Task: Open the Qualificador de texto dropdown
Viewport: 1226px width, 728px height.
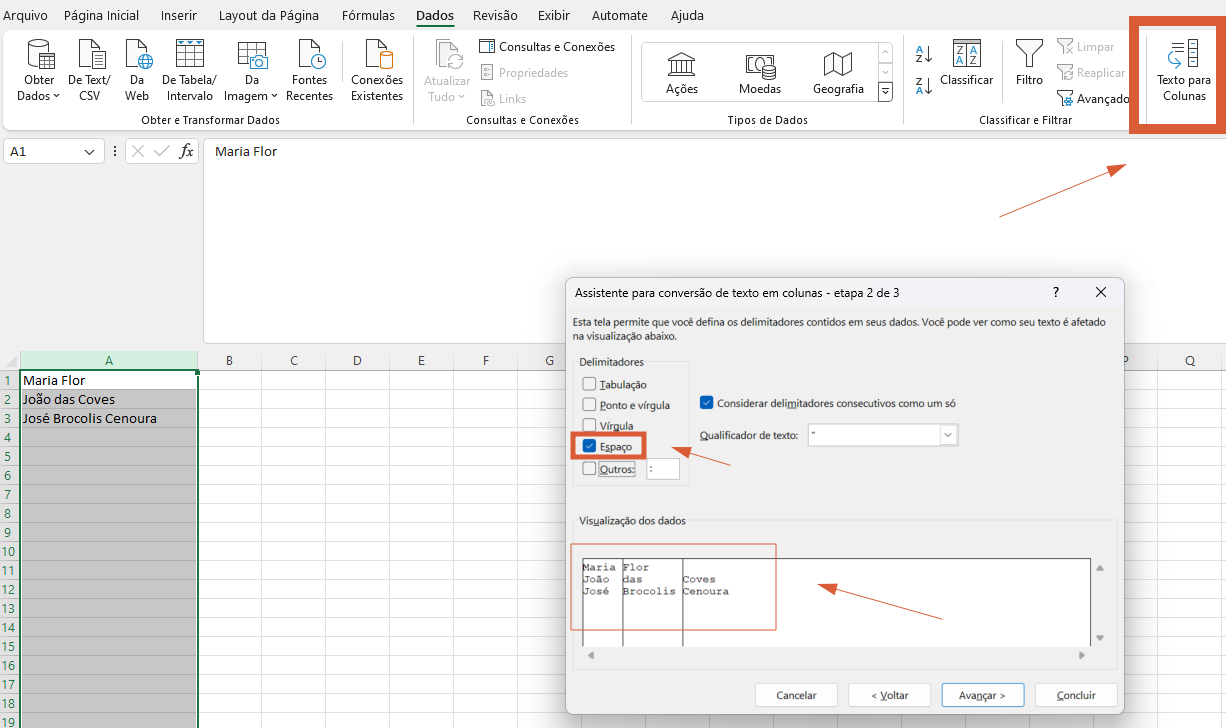Action: coord(948,436)
